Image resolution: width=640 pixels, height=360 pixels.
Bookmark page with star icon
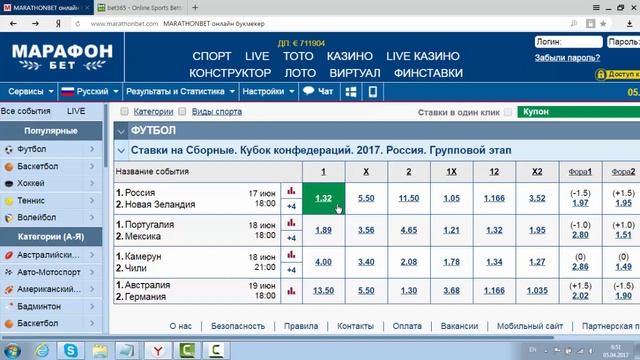click(603, 24)
